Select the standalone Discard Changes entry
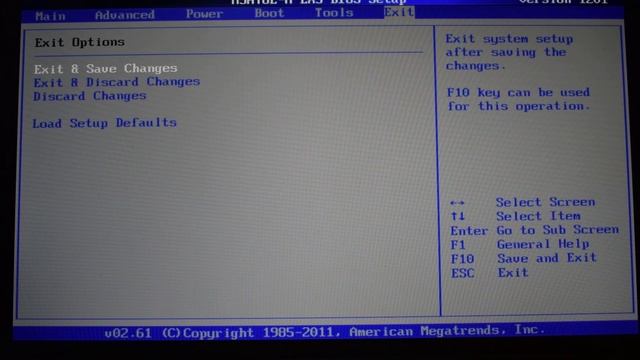Image resolution: width=640 pixels, height=360 pixels. tap(90, 96)
